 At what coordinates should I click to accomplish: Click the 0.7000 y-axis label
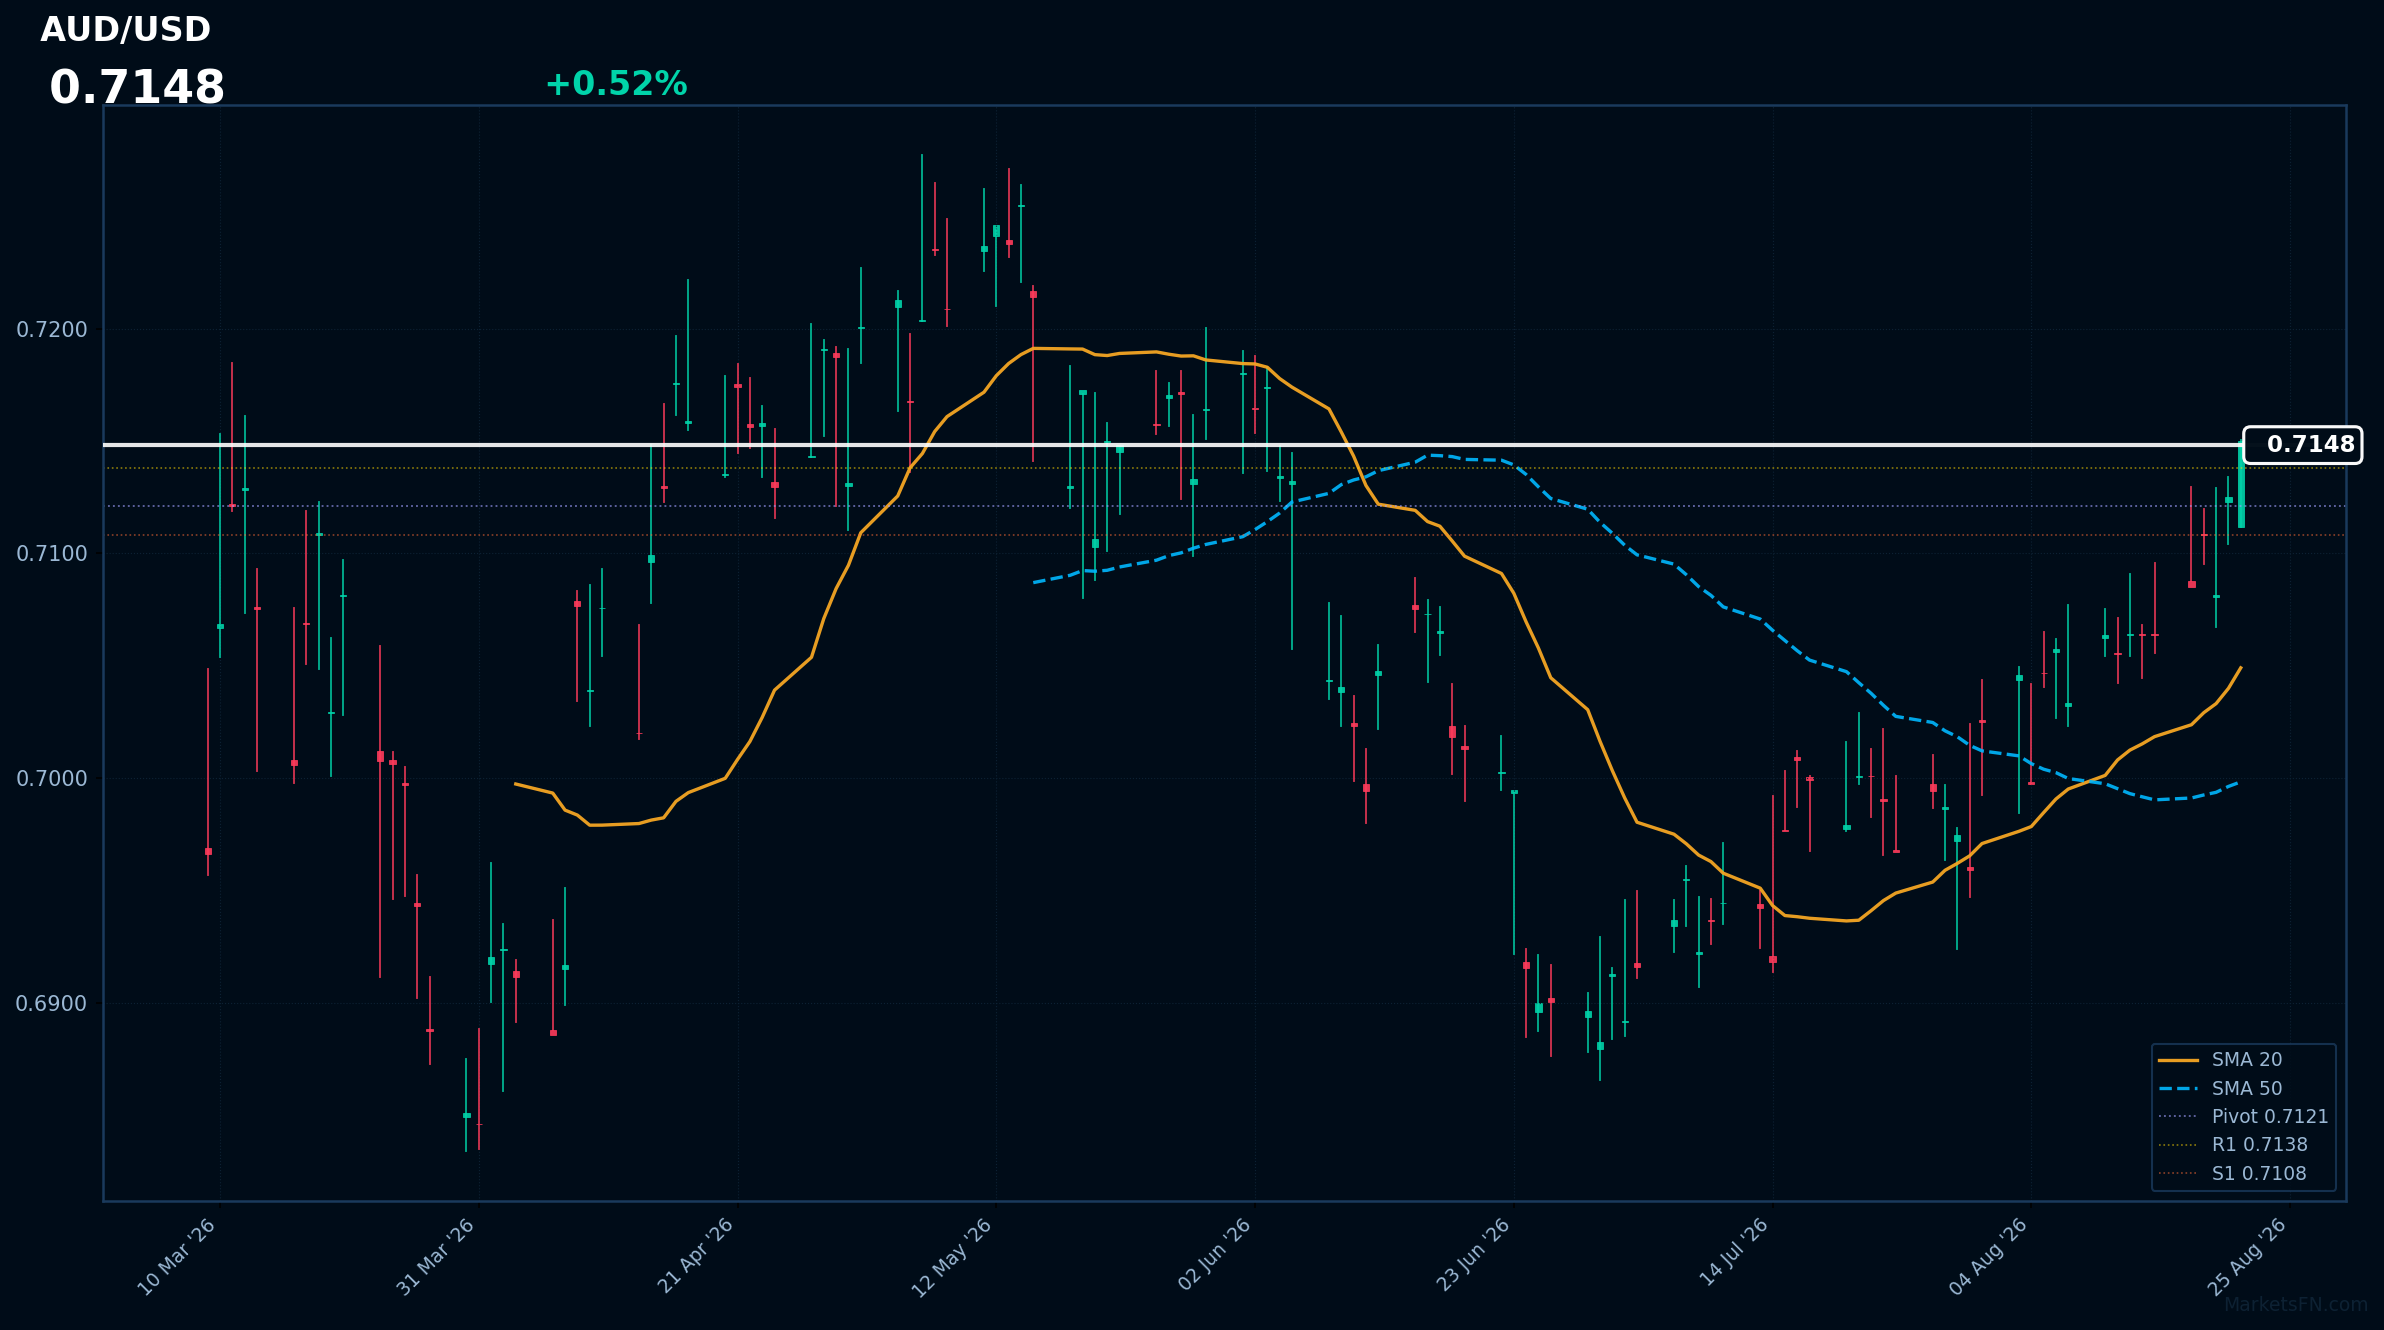52,779
